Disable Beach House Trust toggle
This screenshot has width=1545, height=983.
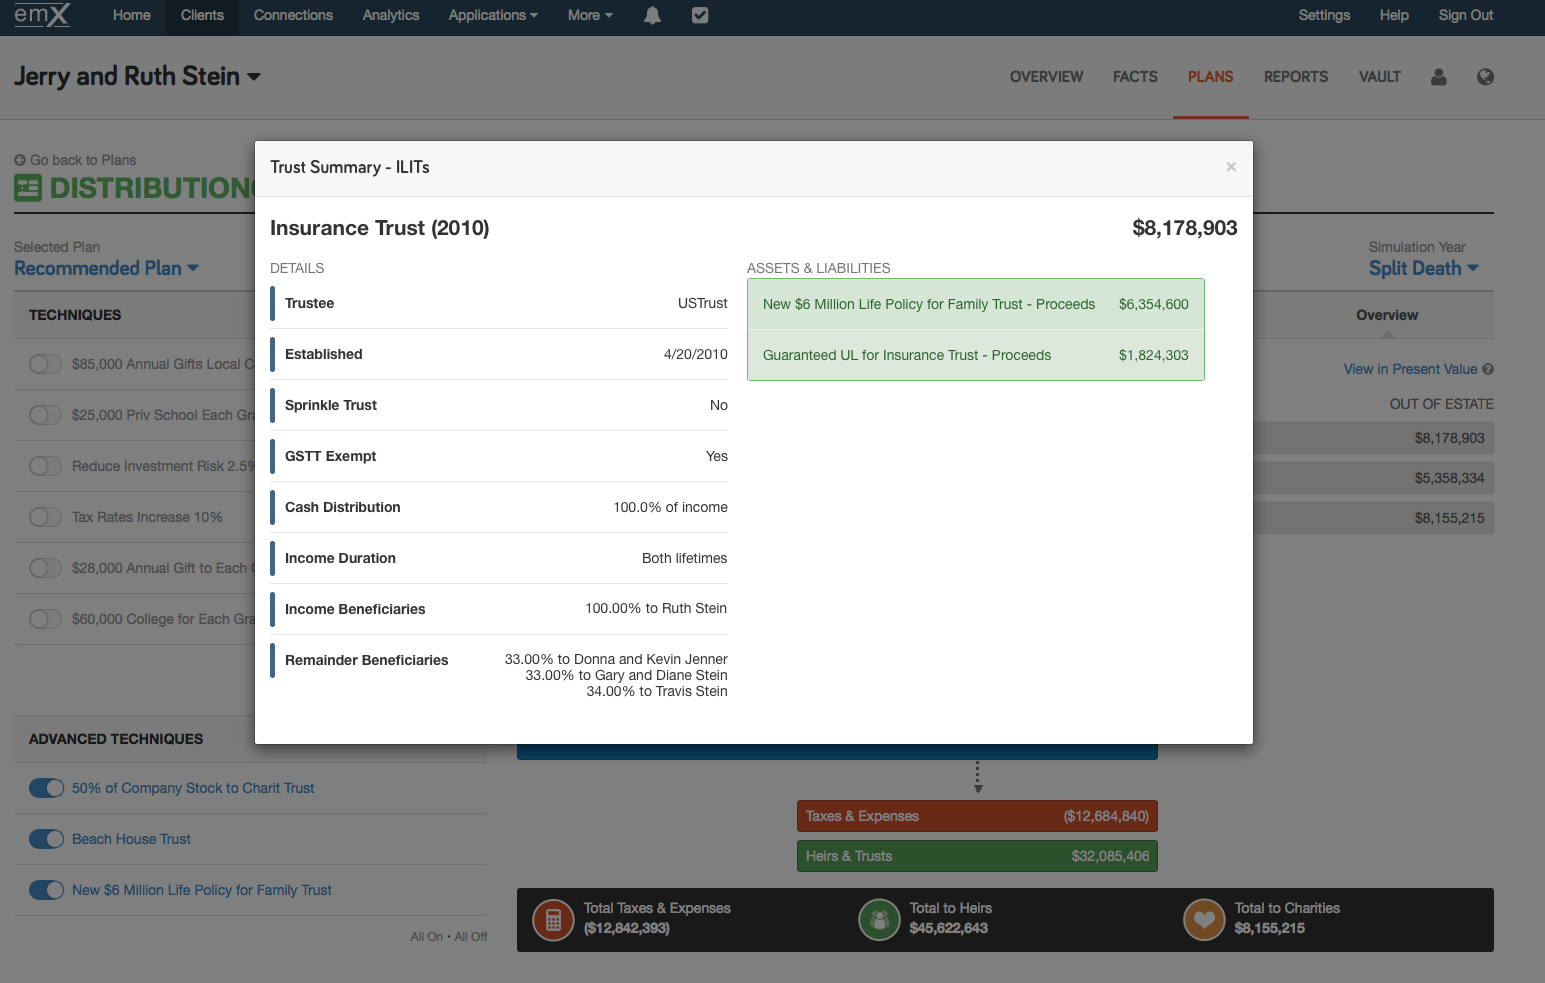[46, 839]
